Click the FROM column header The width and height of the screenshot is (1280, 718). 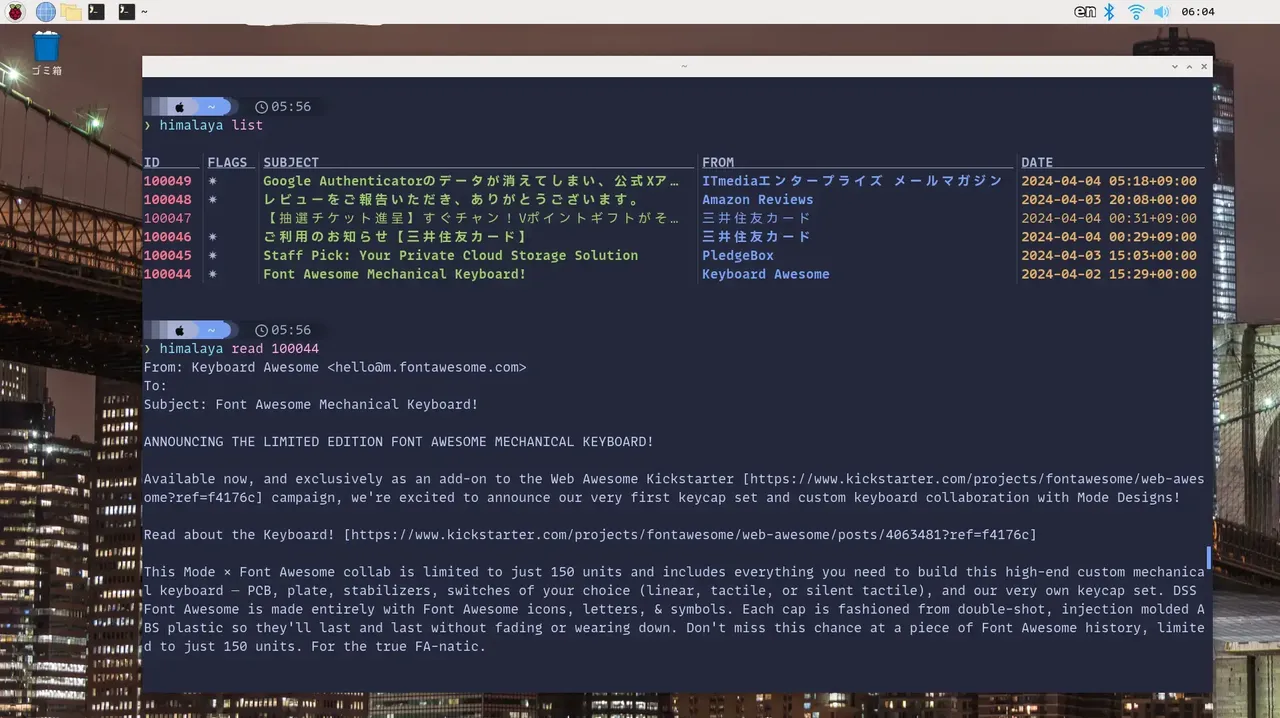718,162
